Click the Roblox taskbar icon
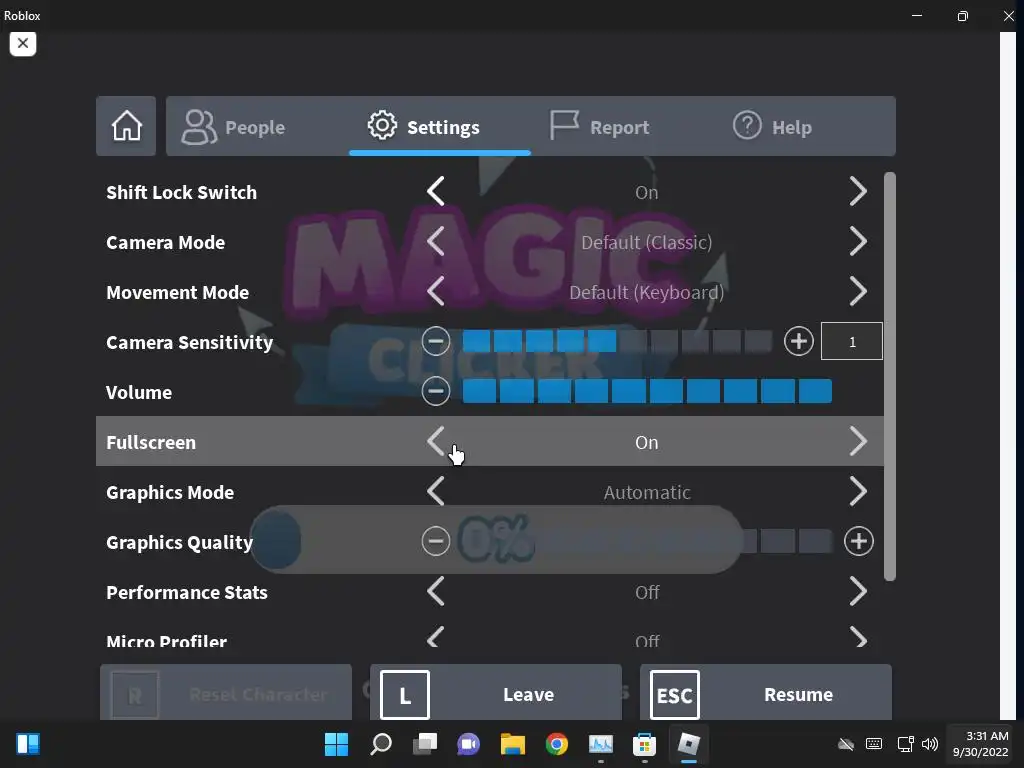 point(688,744)
